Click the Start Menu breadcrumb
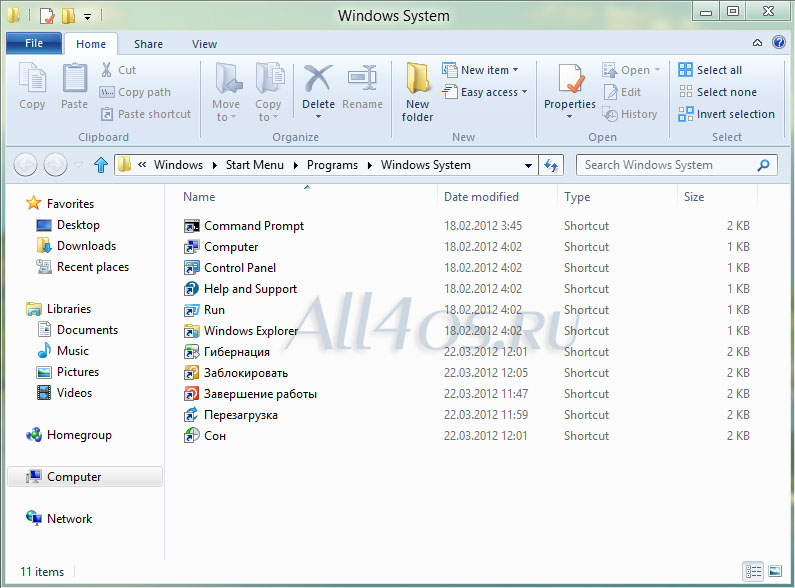795x588 pixels. (x=255, y=165)
